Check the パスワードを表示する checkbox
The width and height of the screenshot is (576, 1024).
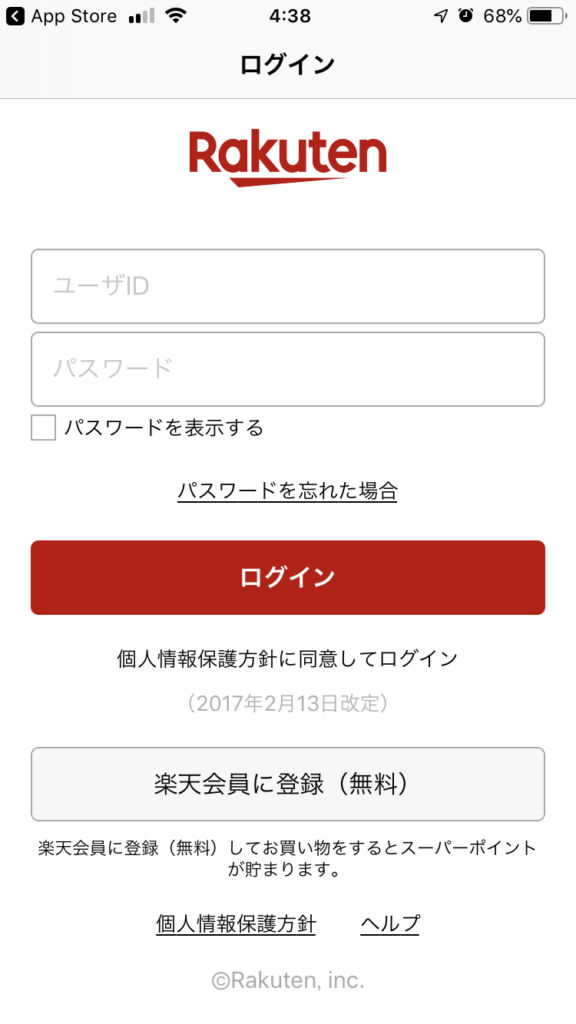43,428
